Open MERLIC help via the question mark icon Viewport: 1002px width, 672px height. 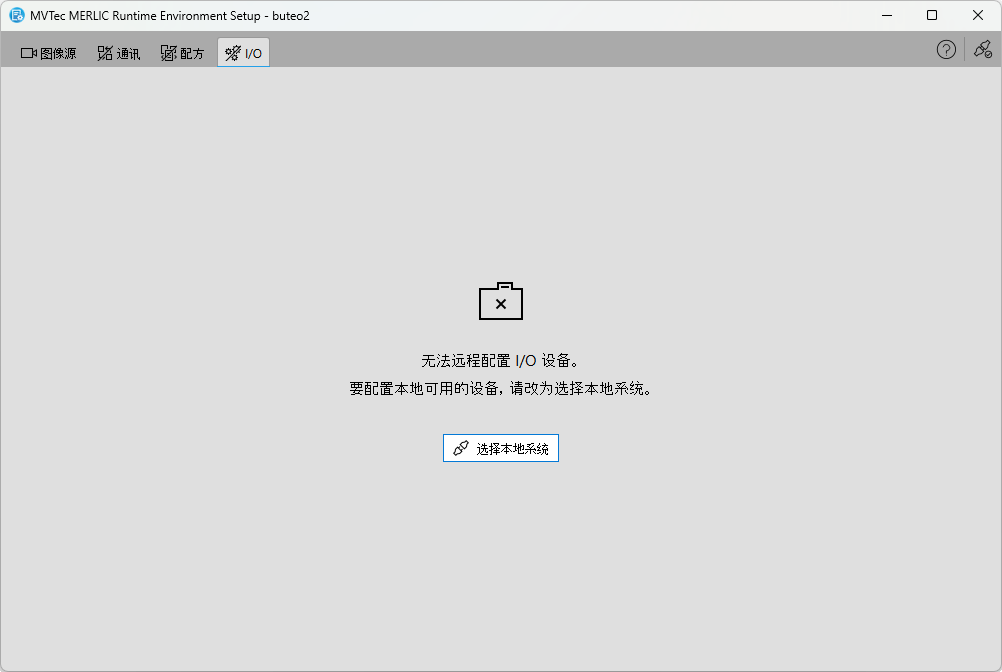(945, 49)
